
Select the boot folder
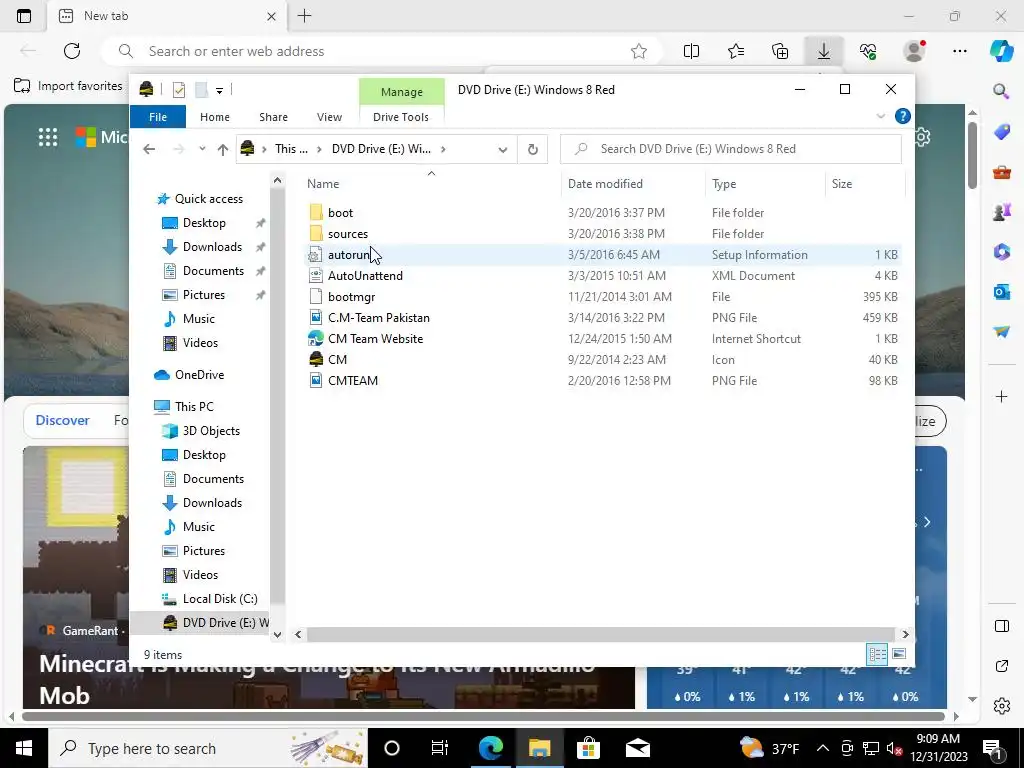340,213
